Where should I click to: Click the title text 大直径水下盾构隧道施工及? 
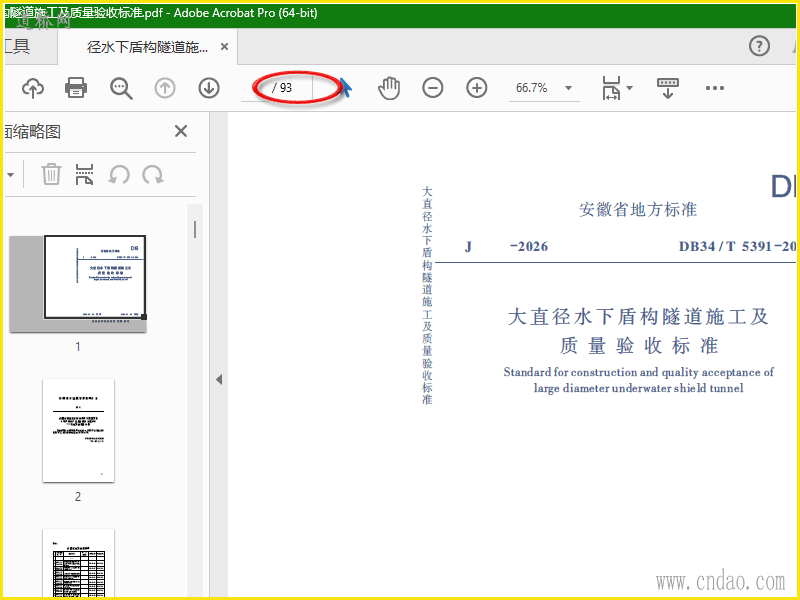(x=638, y=317)
